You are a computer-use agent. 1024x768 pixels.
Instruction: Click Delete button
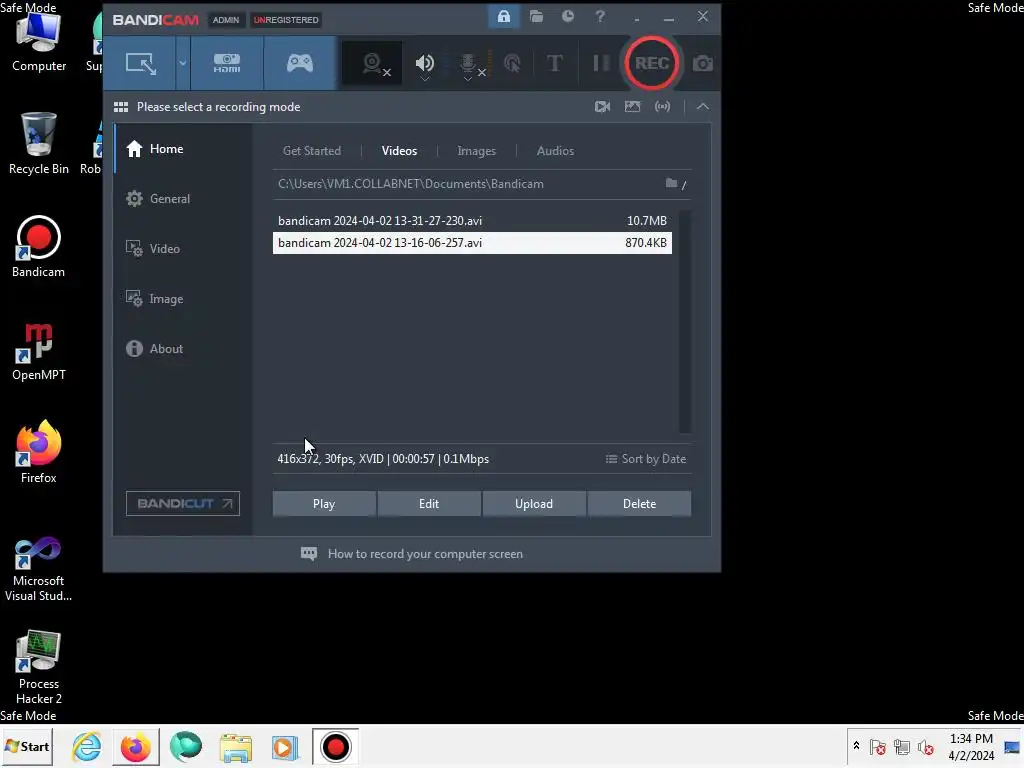tap(639, 504)
